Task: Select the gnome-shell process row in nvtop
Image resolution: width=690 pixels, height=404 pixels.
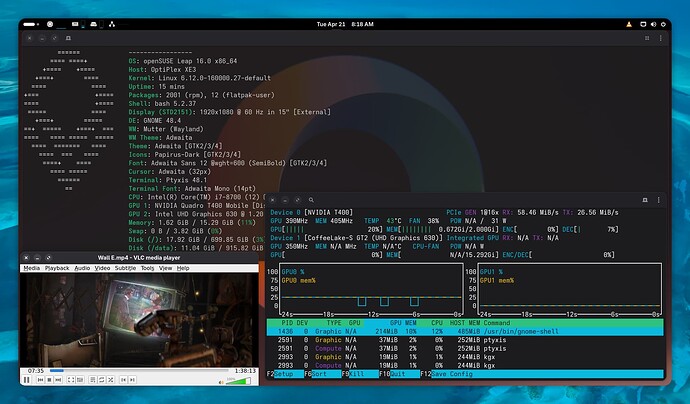Action: [465, 331]
